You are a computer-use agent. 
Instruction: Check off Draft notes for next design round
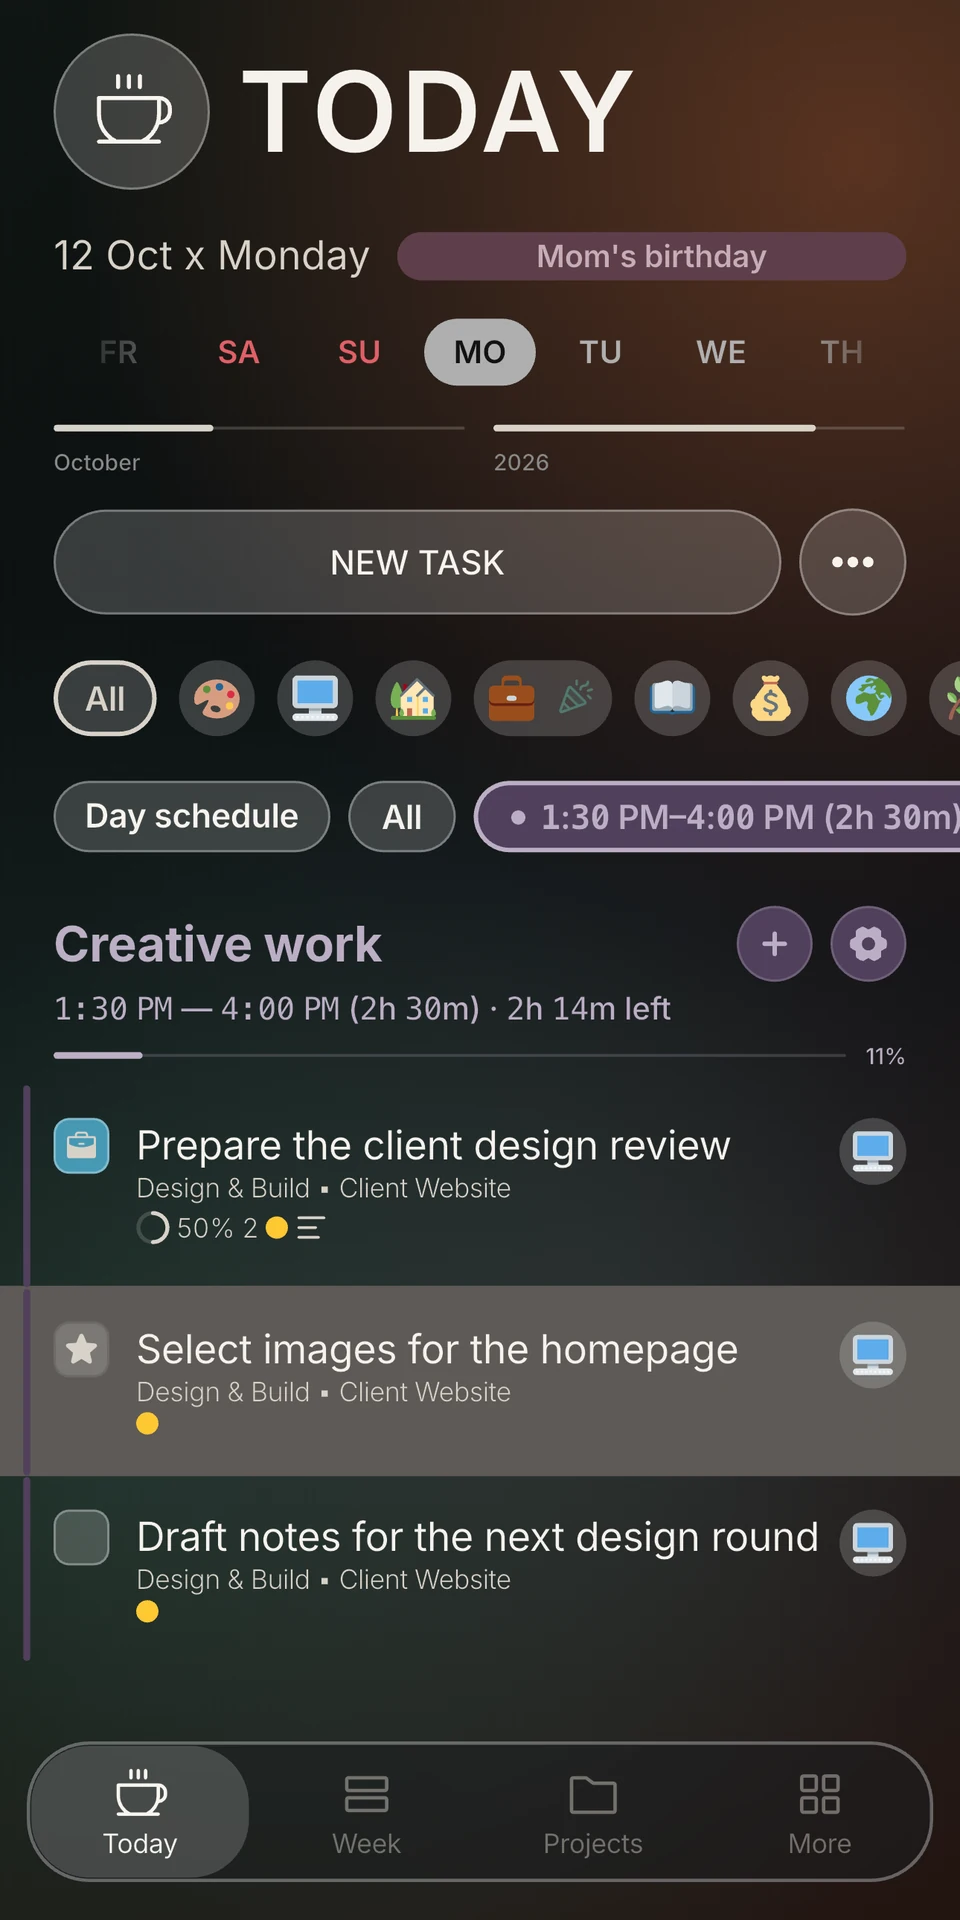[x=81, y=1537]
